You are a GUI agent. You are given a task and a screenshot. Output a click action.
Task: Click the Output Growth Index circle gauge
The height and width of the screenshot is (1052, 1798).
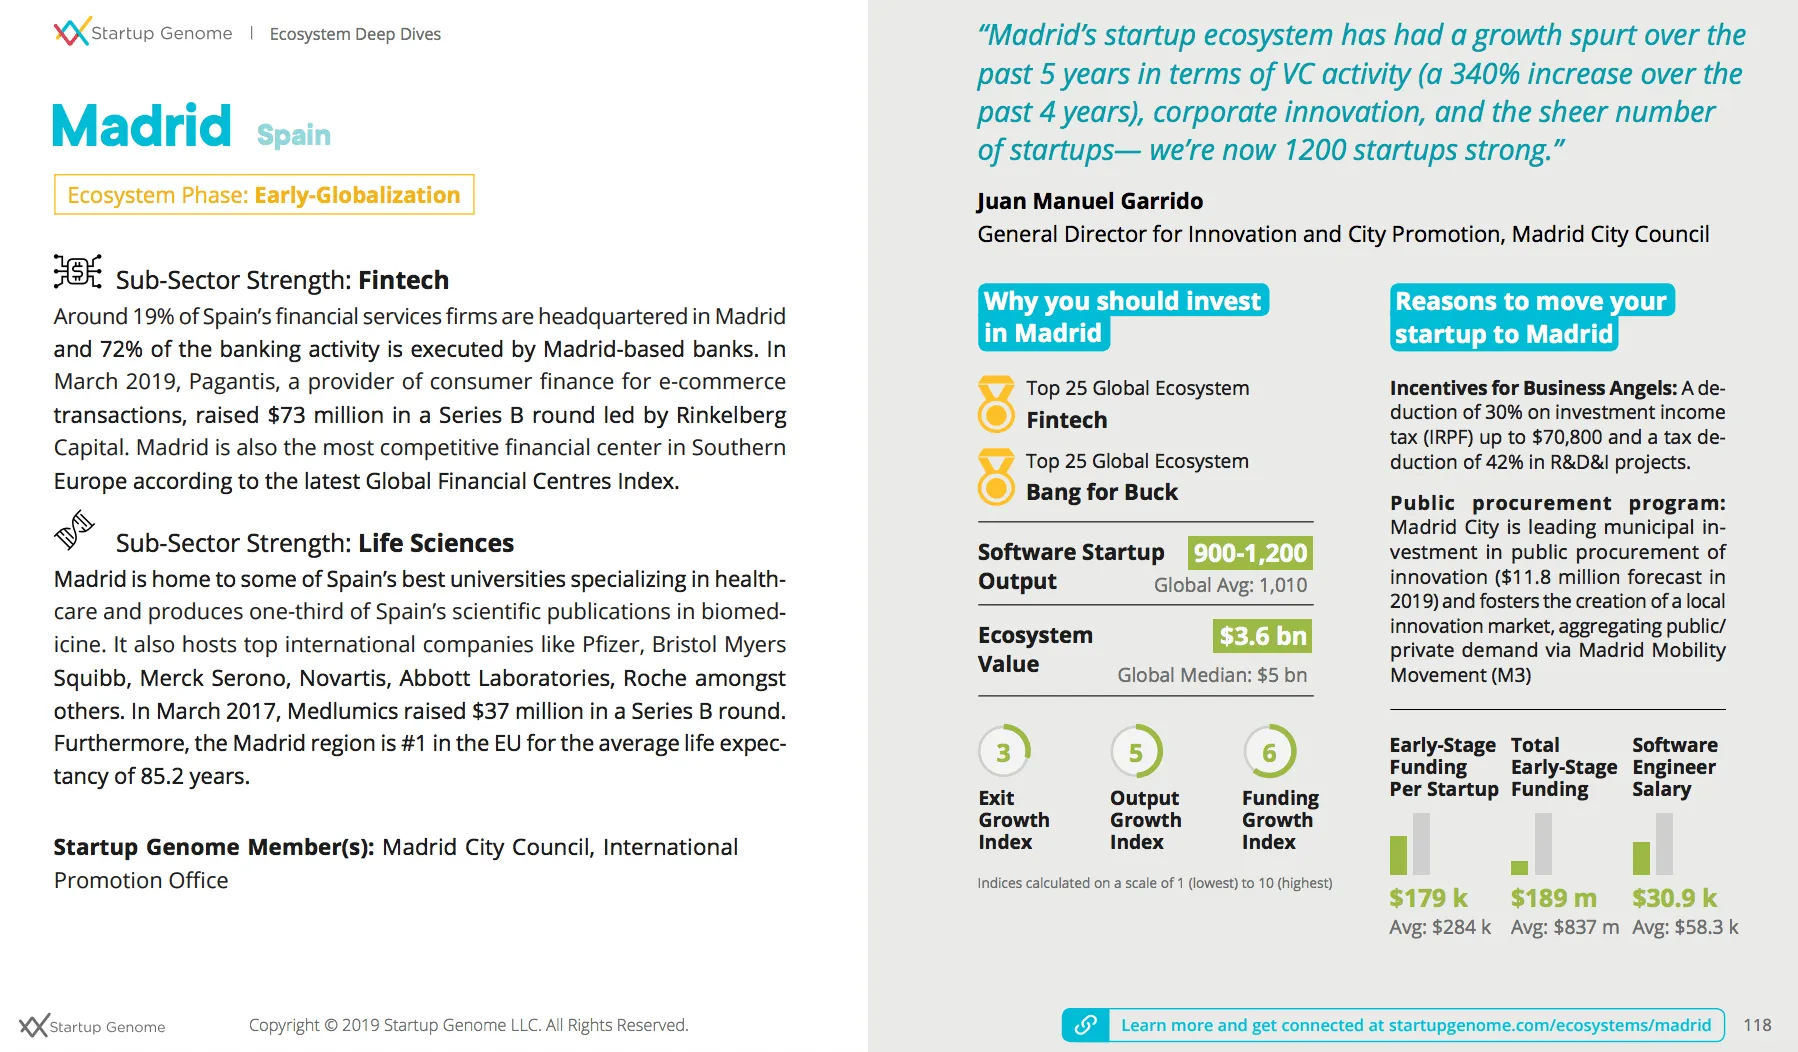pyautogui.click(x=1136, y=752)
